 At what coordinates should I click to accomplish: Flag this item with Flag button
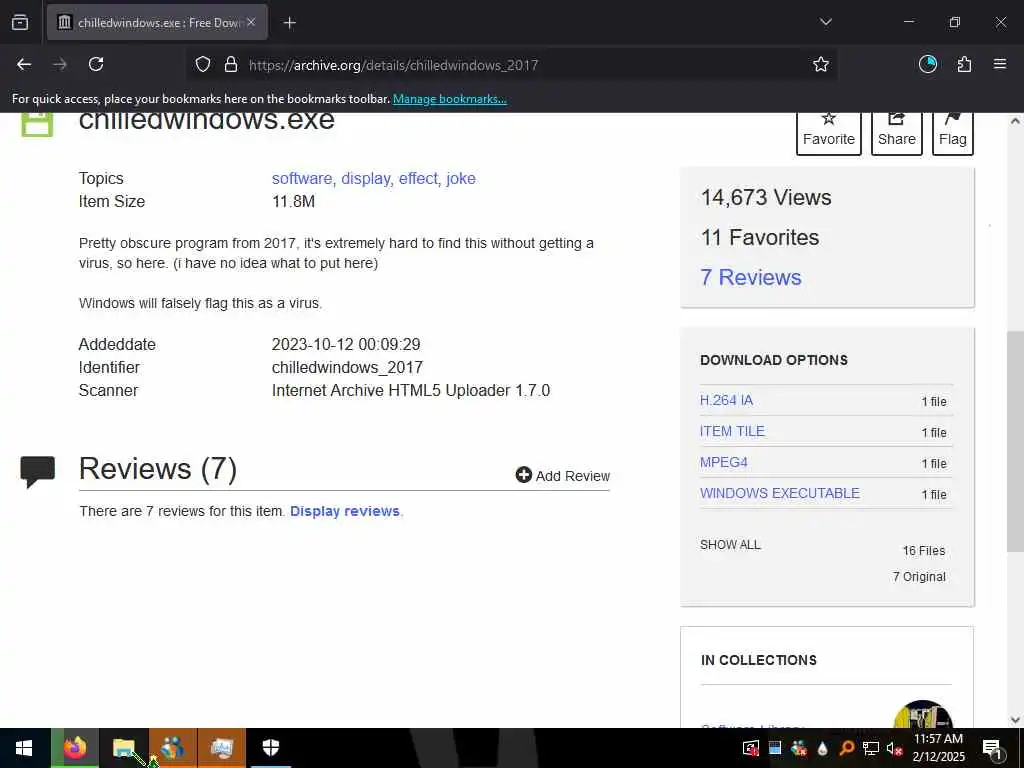click(953, 133)
